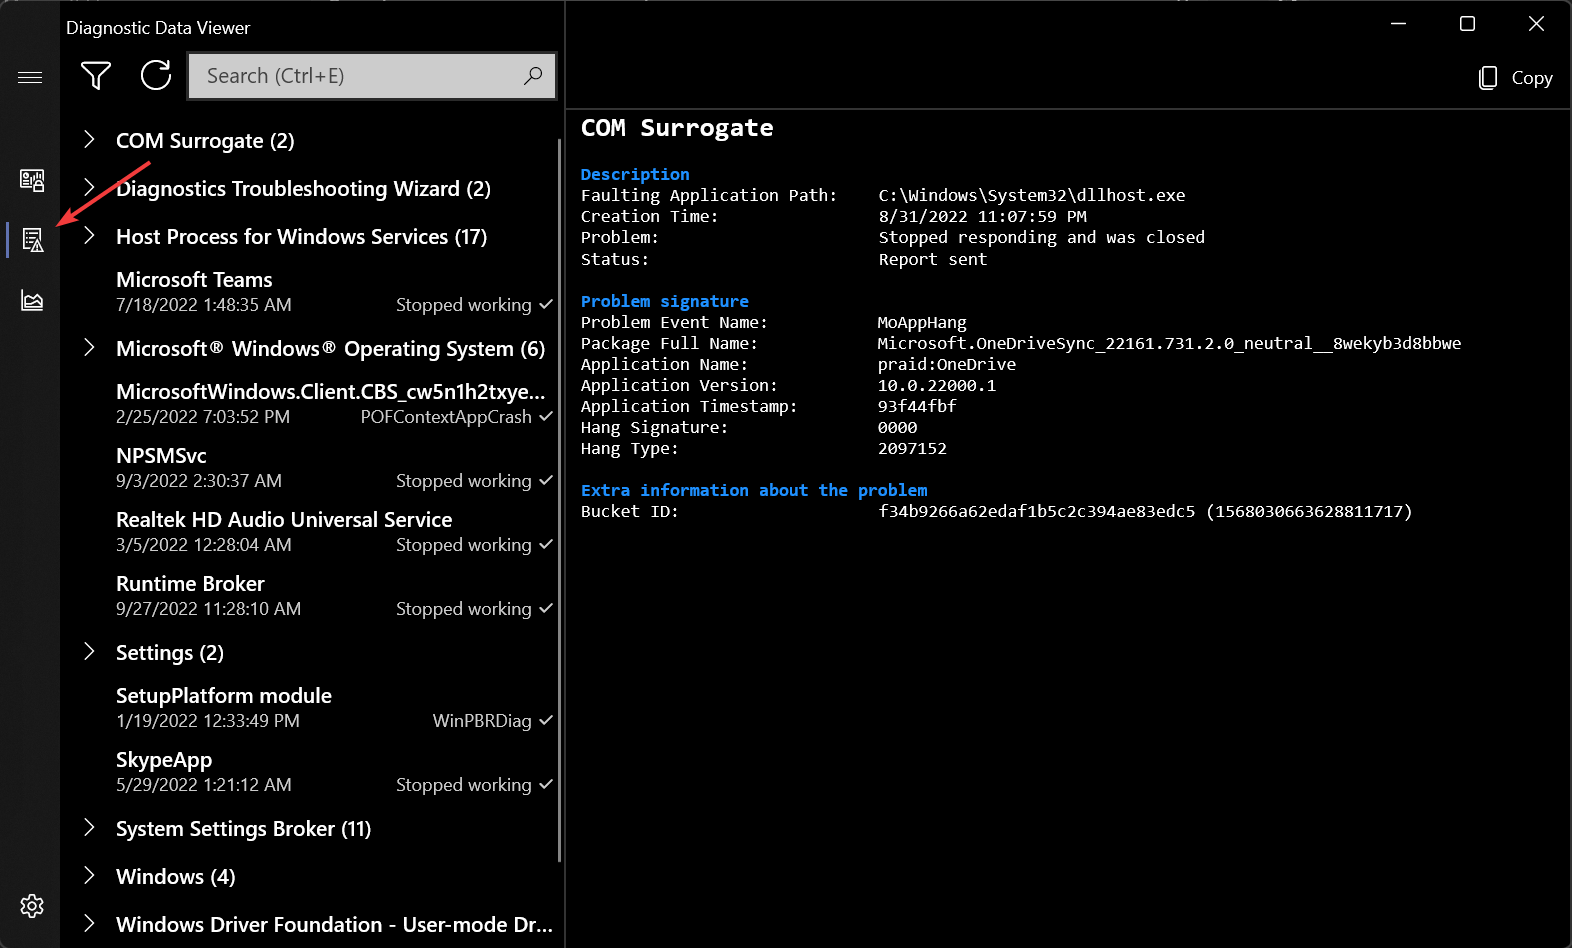1572x948 pixels.
Task: Click the COM Surrogate report title
Action: click(677, 128)
